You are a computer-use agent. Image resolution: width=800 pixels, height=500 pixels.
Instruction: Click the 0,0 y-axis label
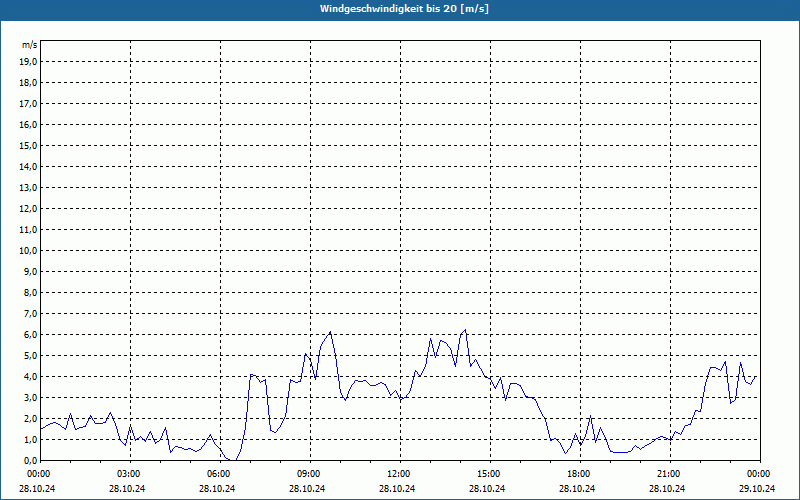coord(30,460)
